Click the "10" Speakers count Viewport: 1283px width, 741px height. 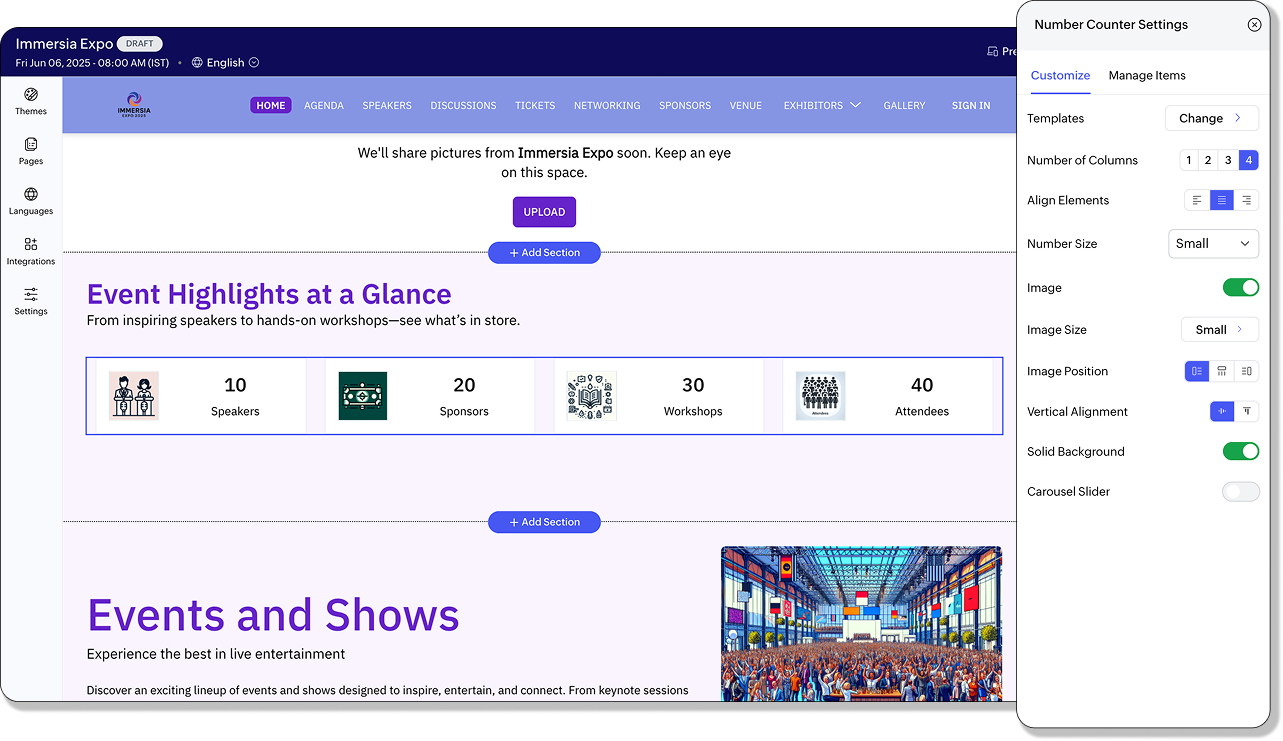coord(235,385)
